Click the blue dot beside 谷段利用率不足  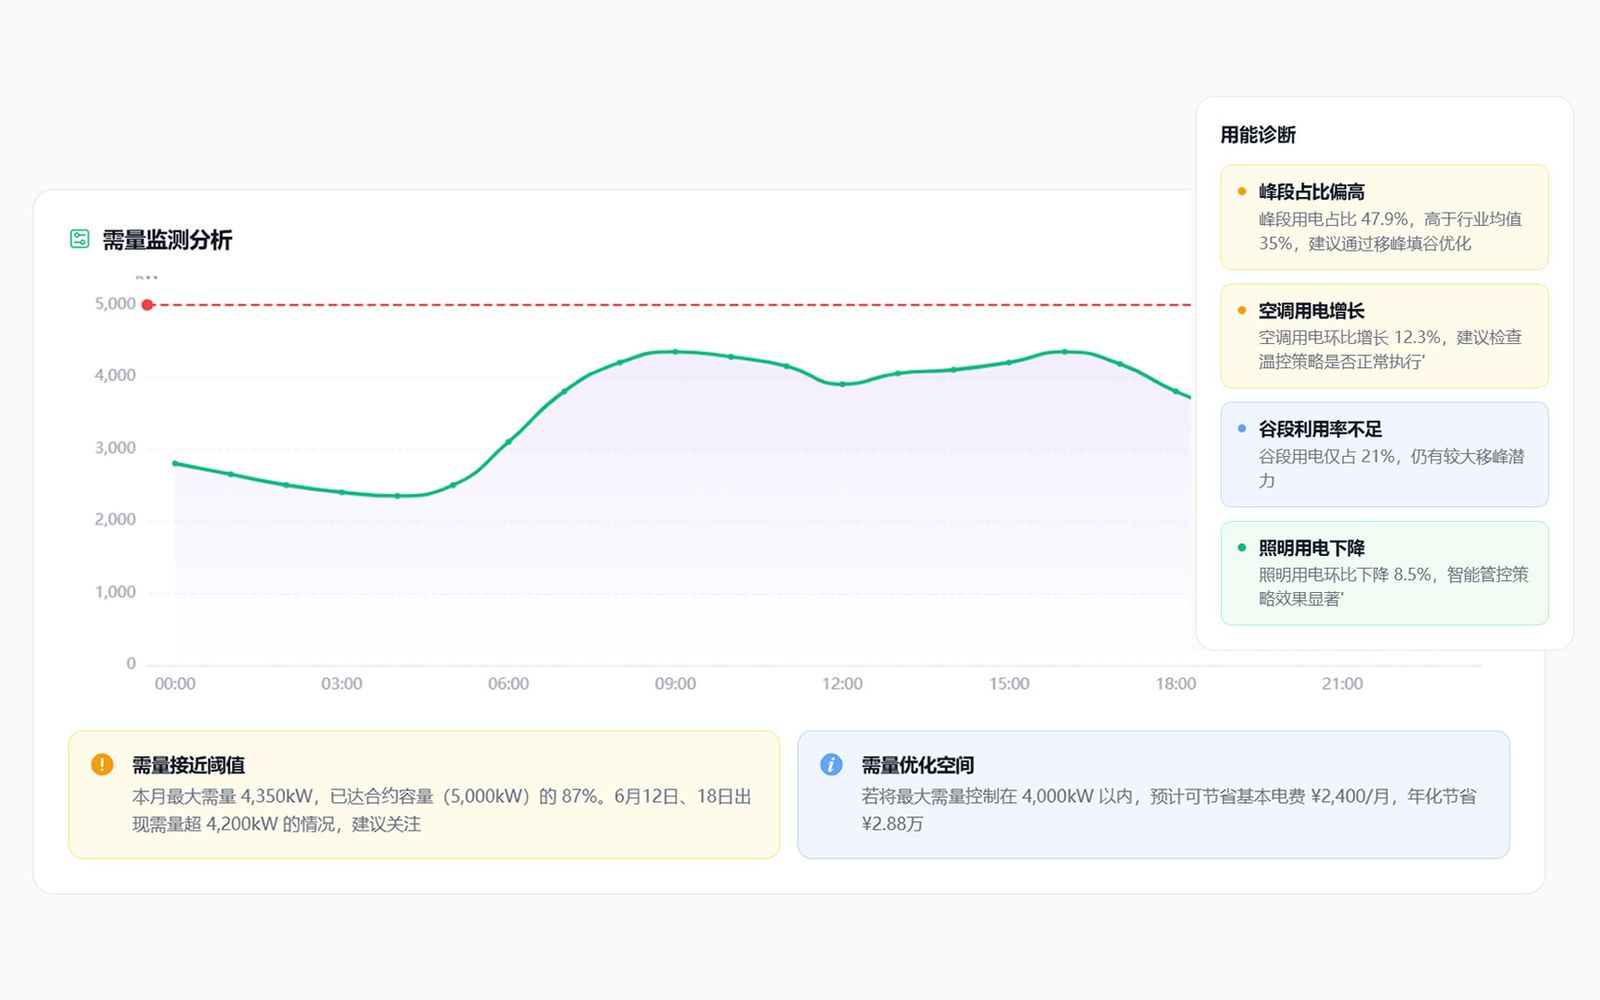coord(1242,428)
